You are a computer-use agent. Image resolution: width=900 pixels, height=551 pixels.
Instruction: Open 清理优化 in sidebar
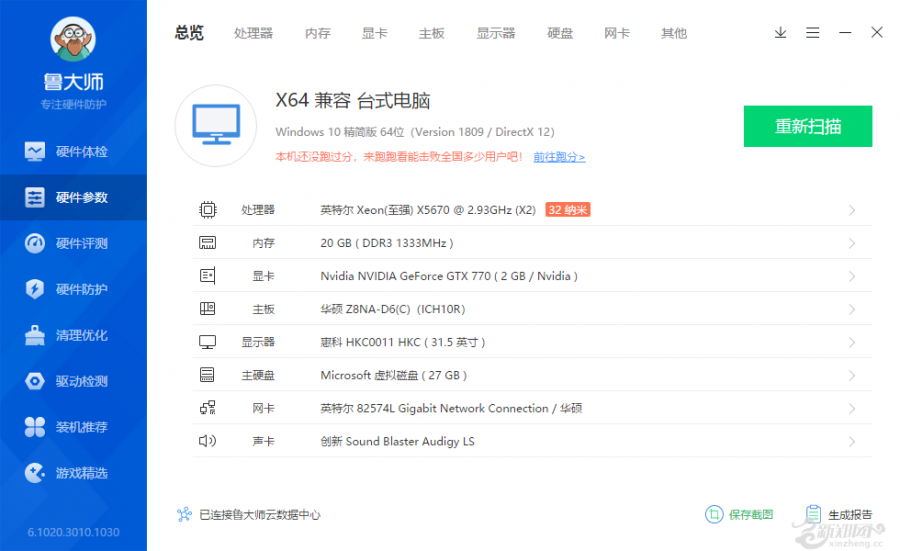(x=73, y=335)
